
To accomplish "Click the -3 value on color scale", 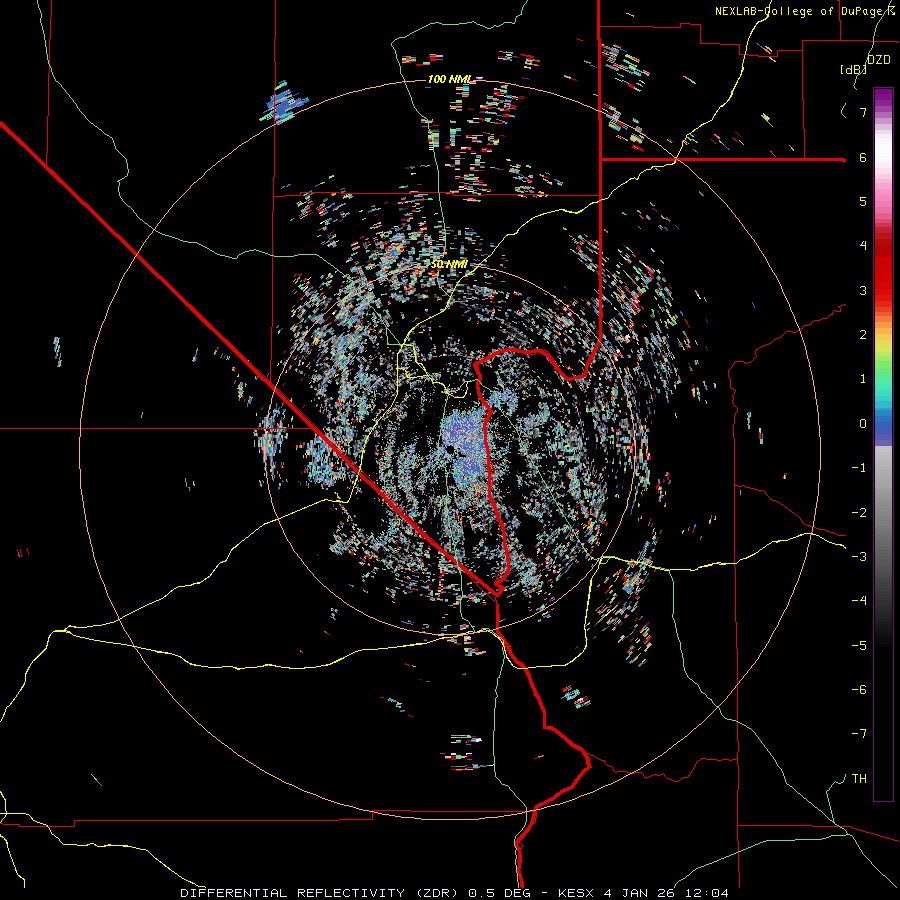I will click(859, 557).
